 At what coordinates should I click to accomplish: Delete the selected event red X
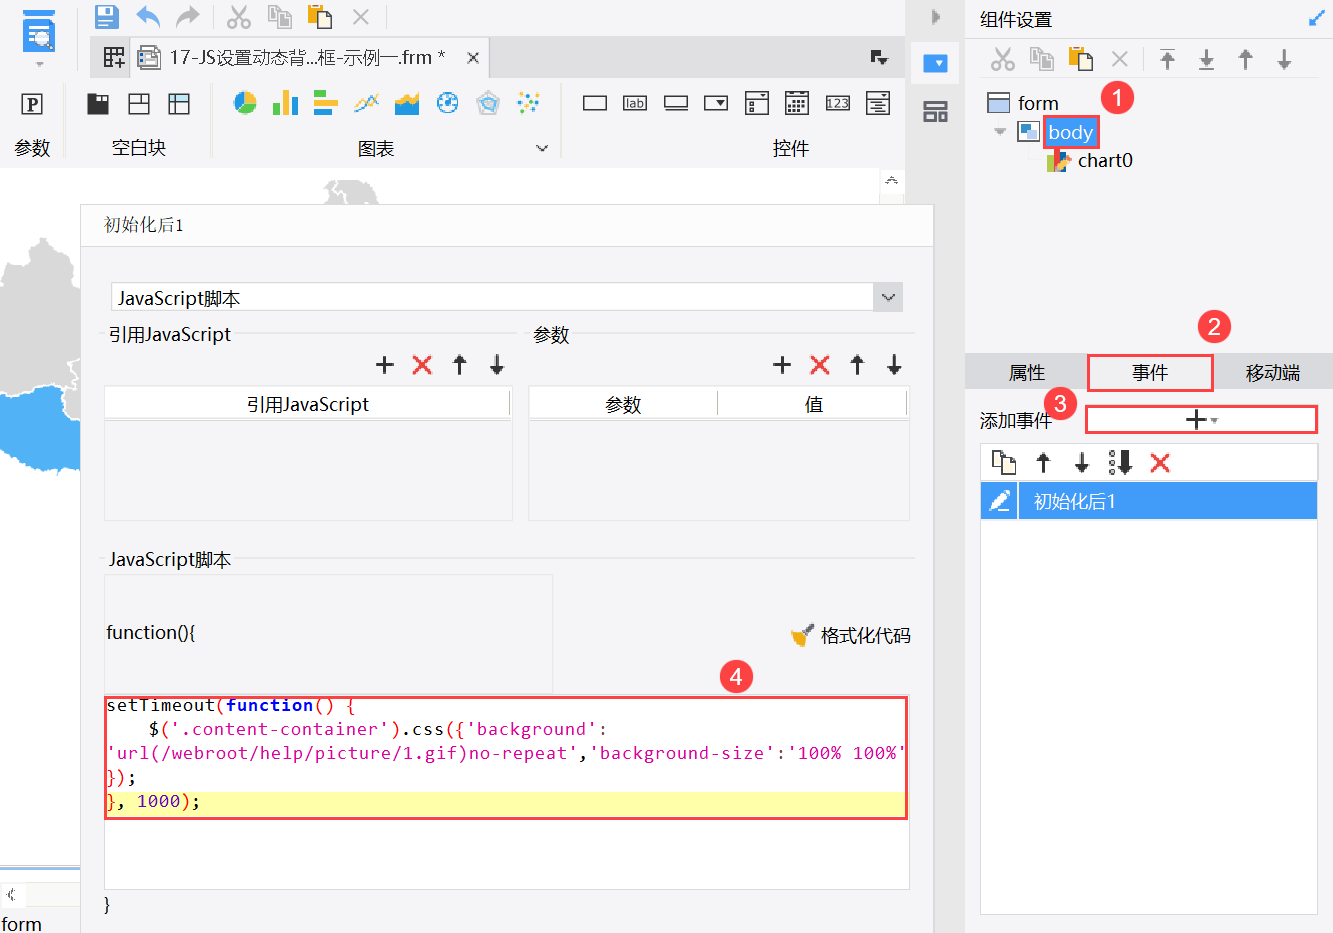(x=1160, y=462)
